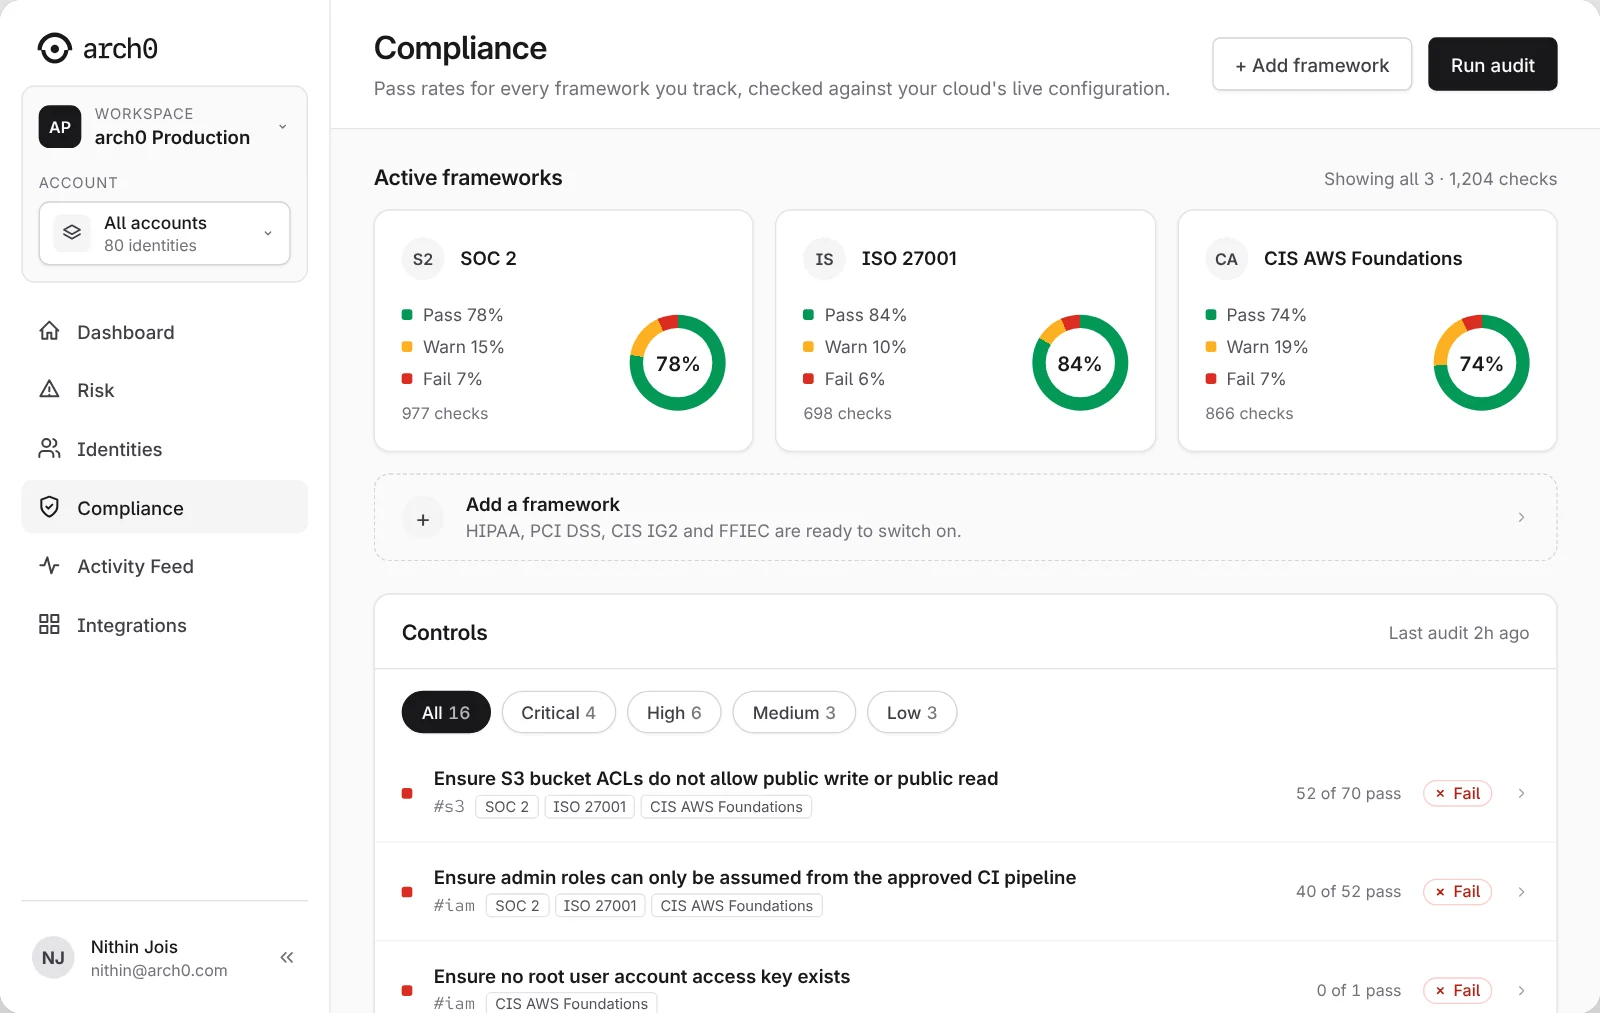Expand the Add a framework row chevron
Screen dimensions: 1600x1013
point(1521,517)
